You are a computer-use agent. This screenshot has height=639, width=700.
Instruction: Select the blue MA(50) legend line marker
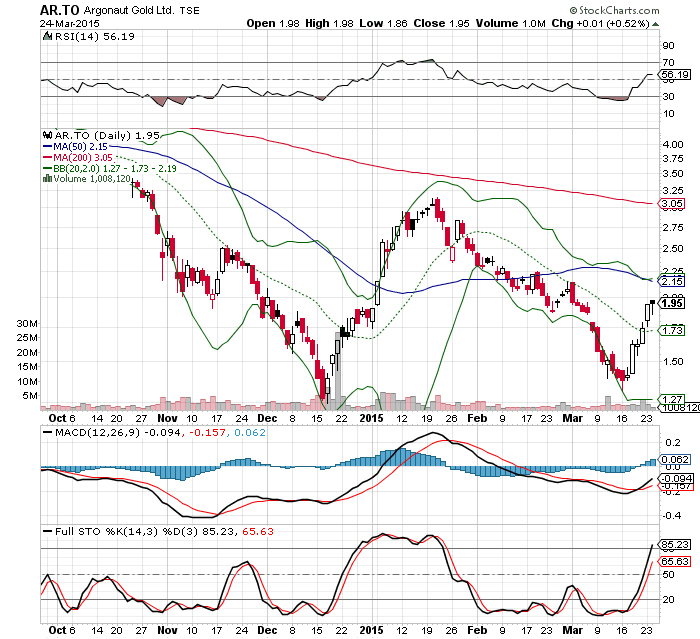(x=47, y=146)
